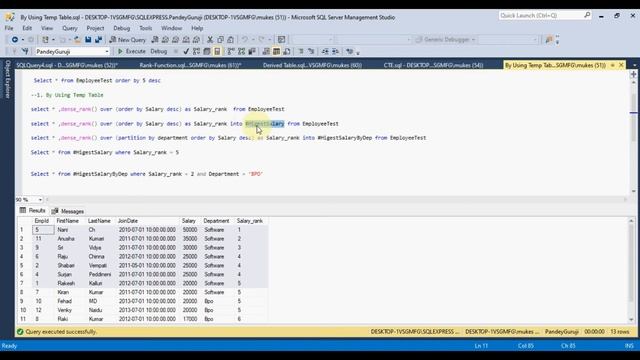Open the File menu
Image resolution: width=640 pixels, height=360 pixels.
[9, 28]
